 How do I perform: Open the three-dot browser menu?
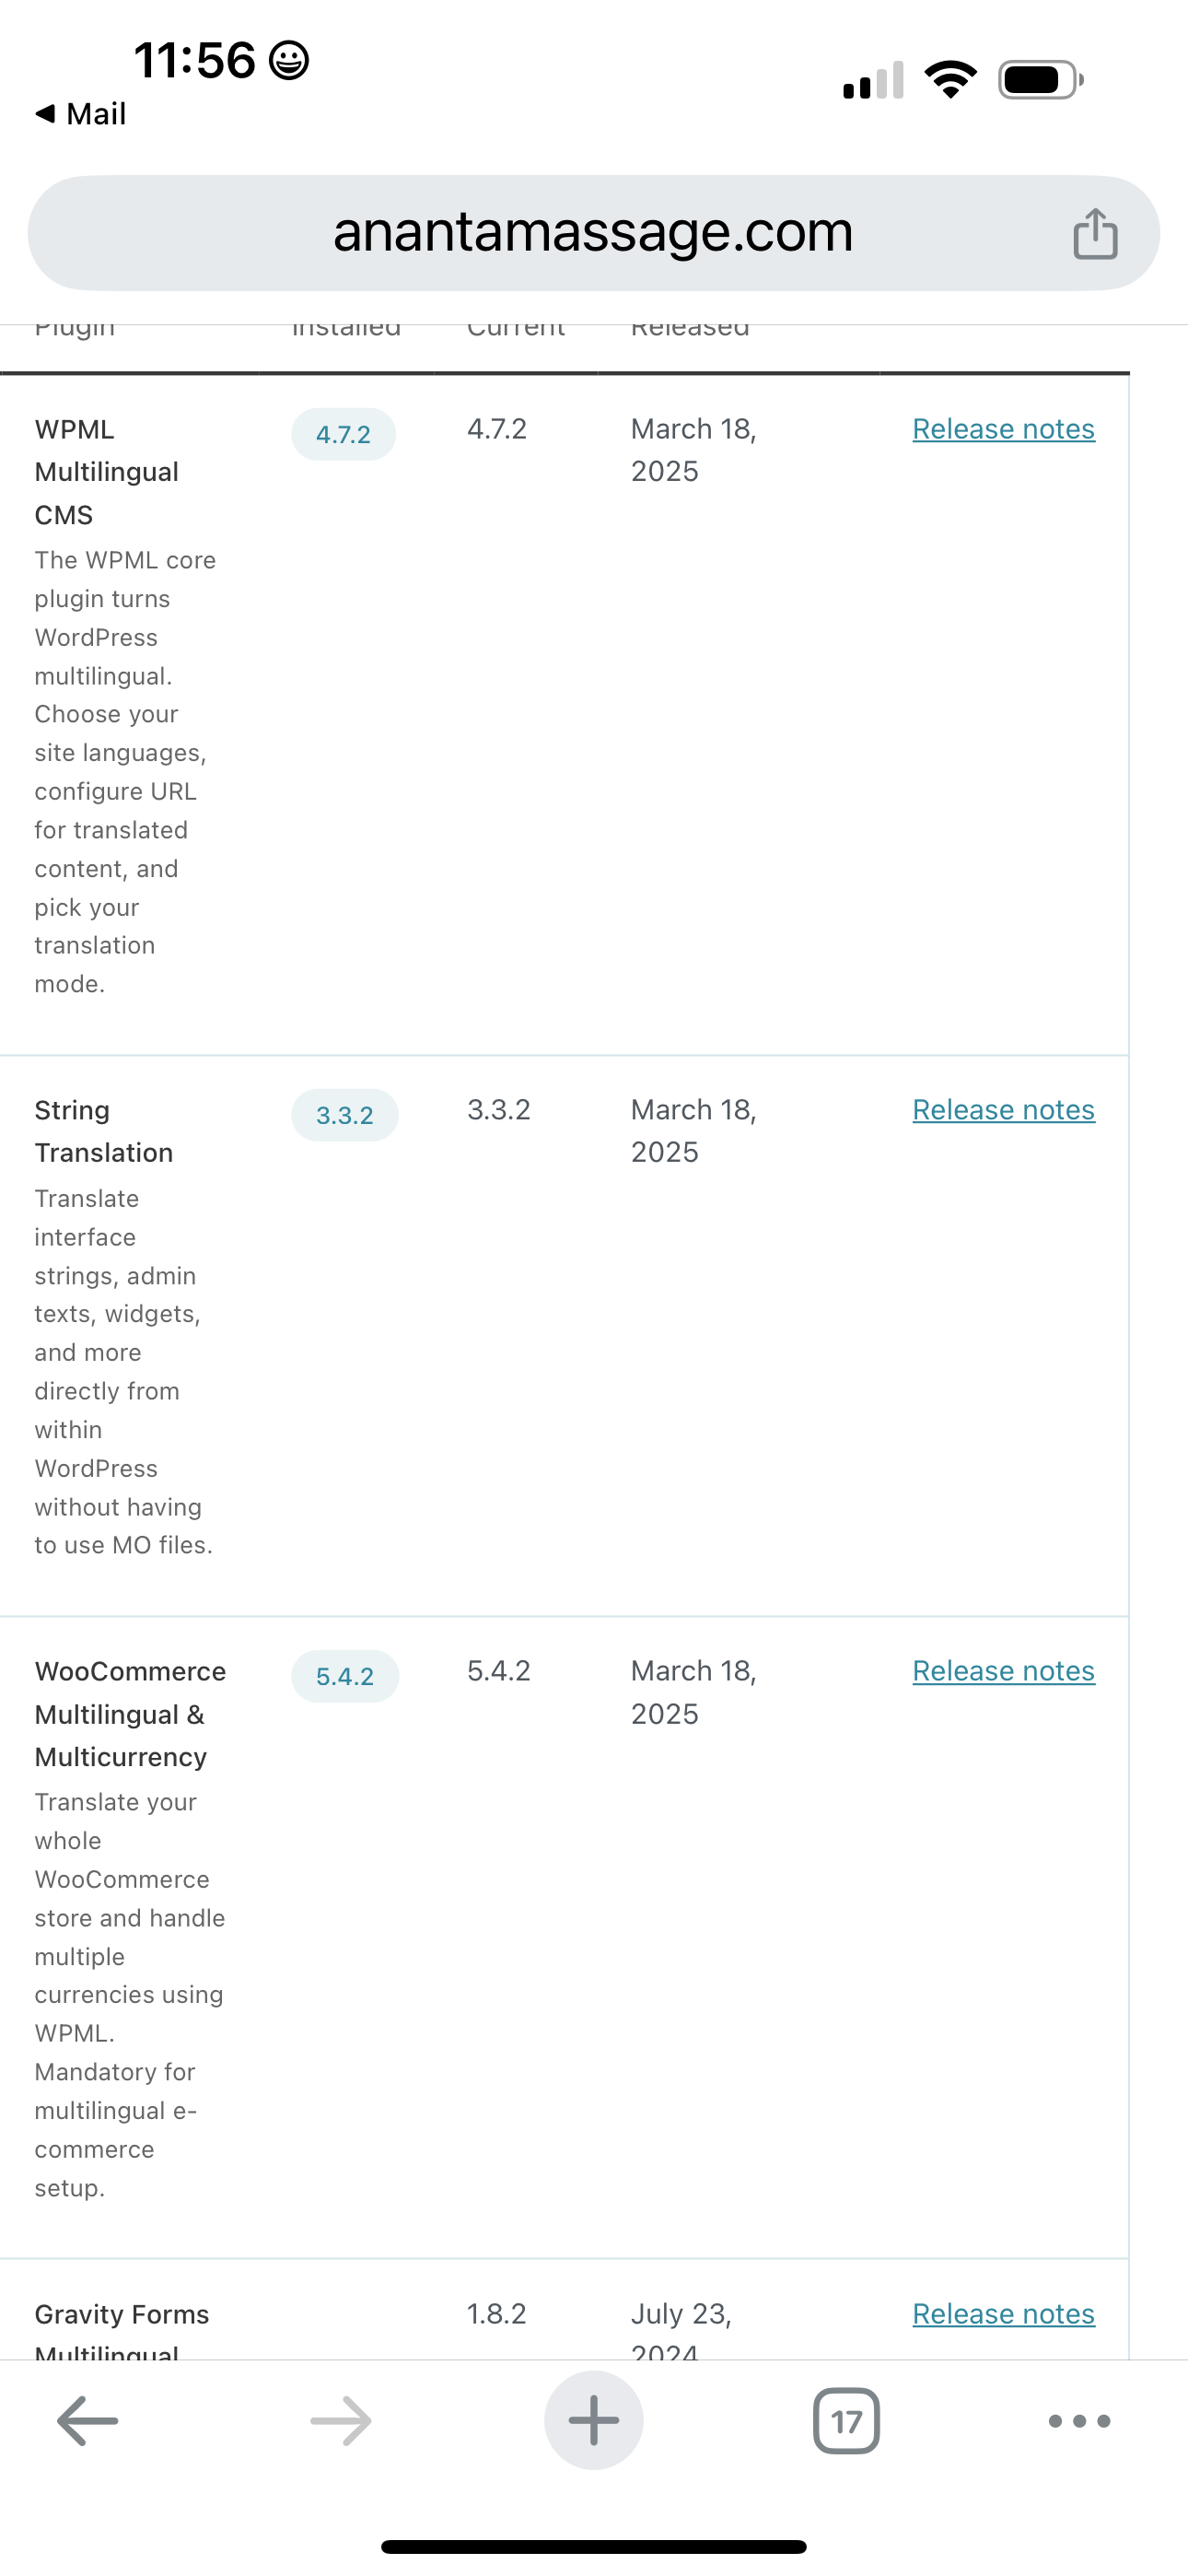[x=1079, y=2421]
